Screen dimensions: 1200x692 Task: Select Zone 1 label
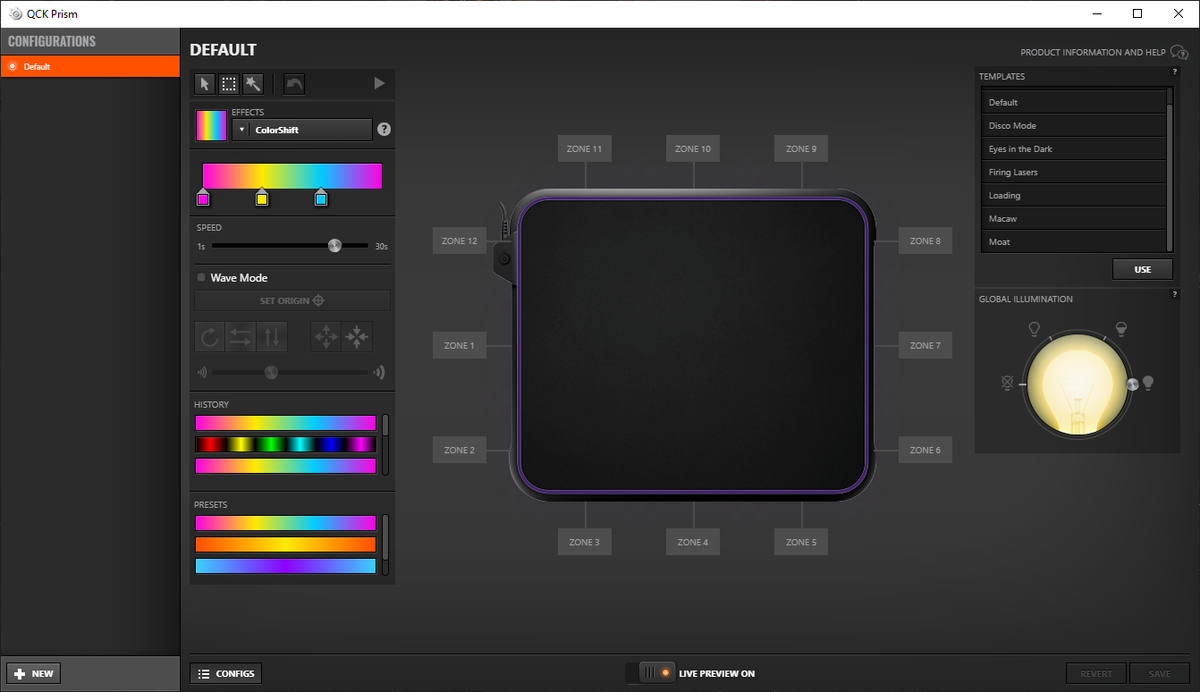click(459, 346)
